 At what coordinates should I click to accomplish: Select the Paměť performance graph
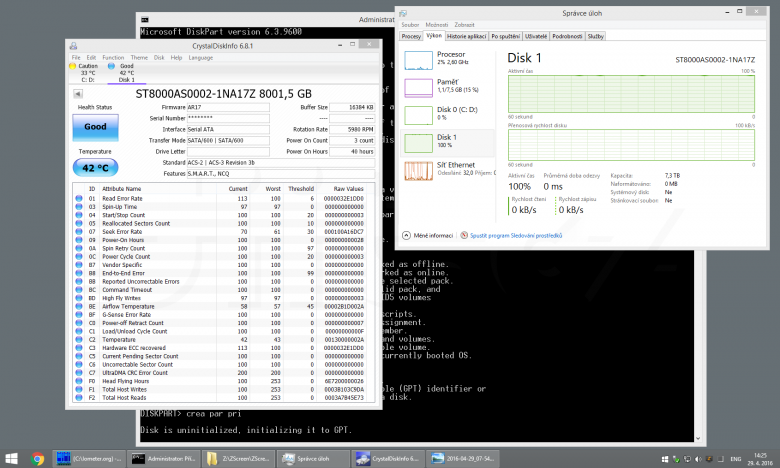point(418,88)
